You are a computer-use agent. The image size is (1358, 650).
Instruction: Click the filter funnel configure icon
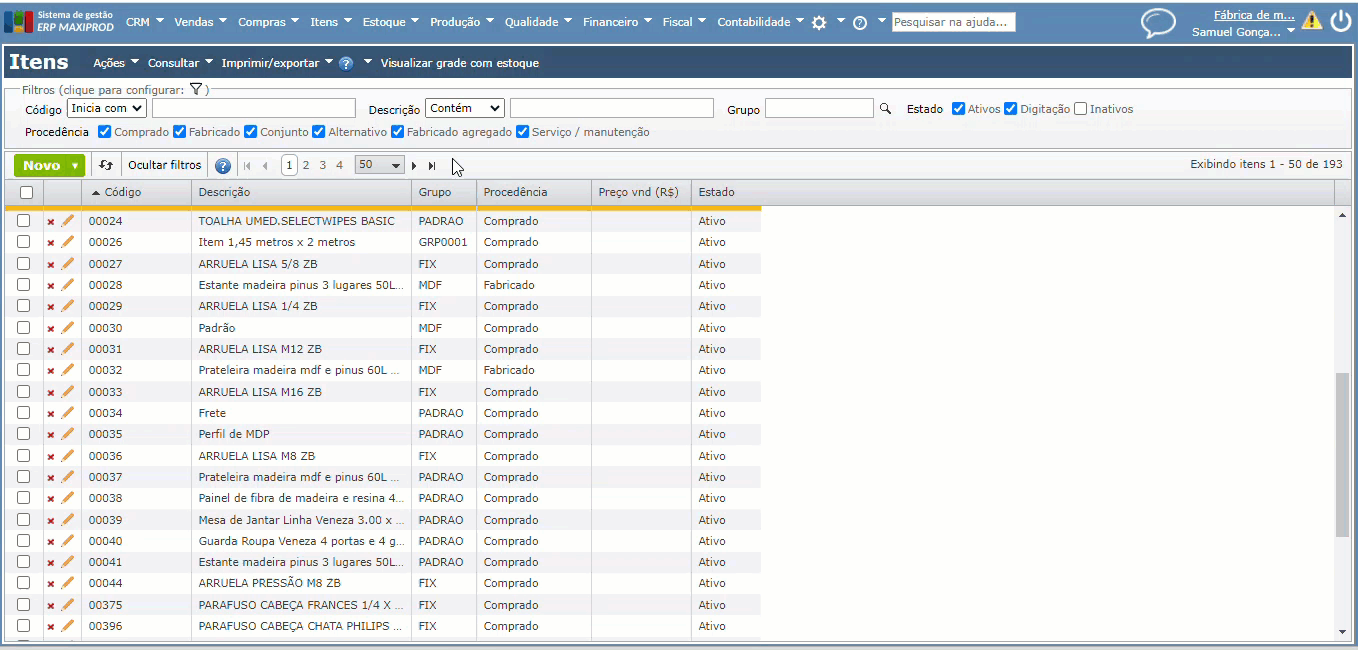(197, 89)
